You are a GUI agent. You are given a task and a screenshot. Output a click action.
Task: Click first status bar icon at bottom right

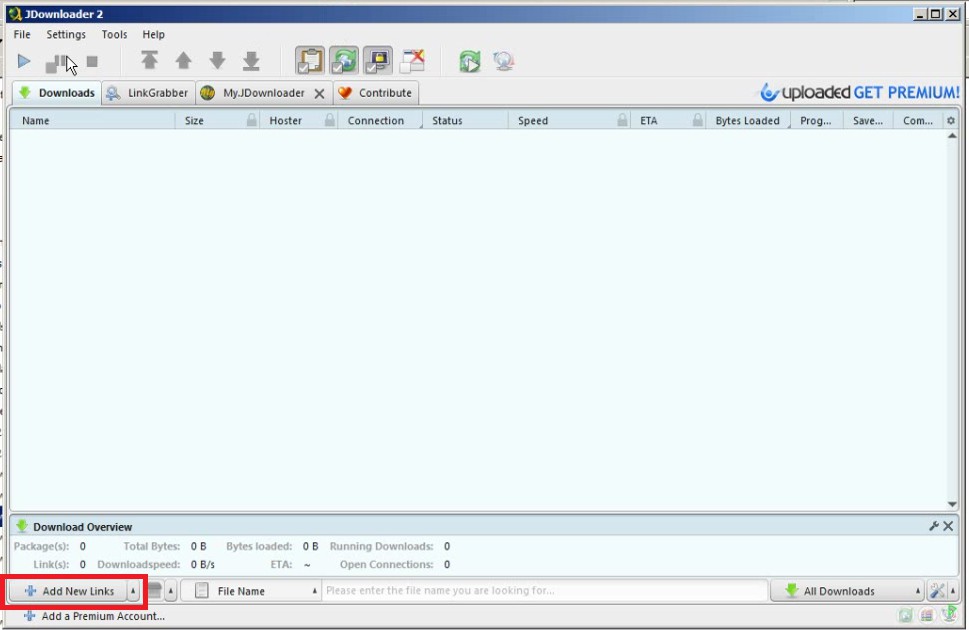905,615
